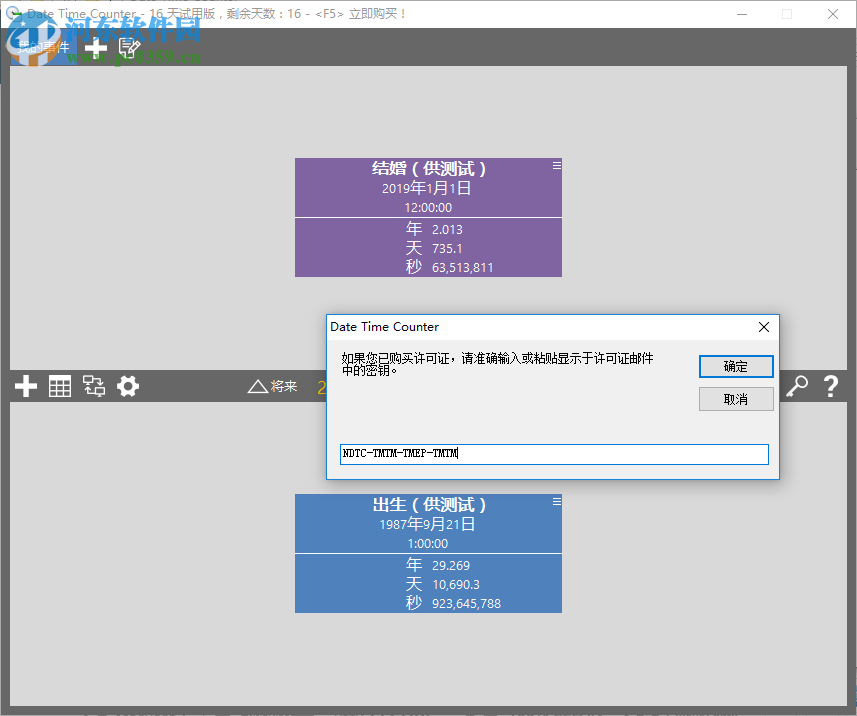
Task: Click the 取消 button in dialog
Action: (736, 399)
